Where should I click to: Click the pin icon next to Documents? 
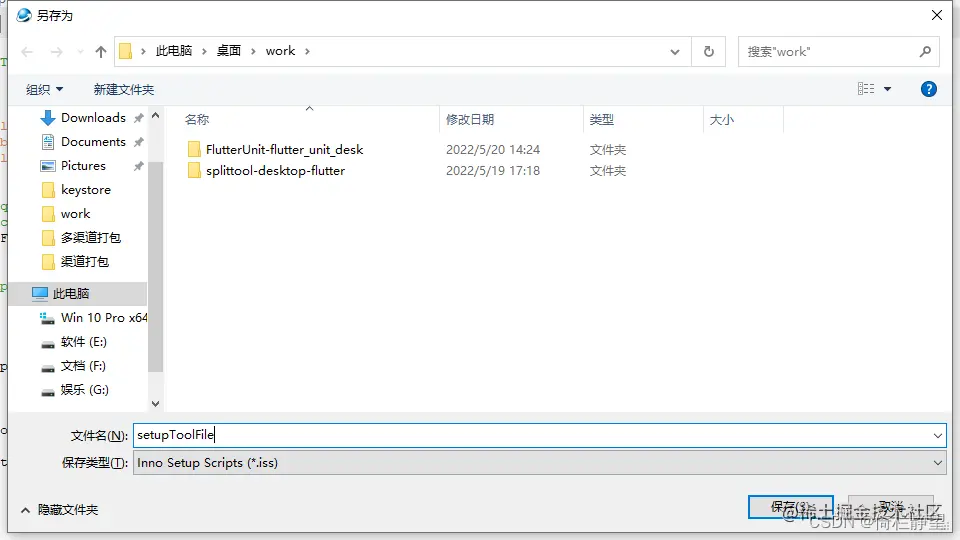pyautogui.click(x=139, y=141)
